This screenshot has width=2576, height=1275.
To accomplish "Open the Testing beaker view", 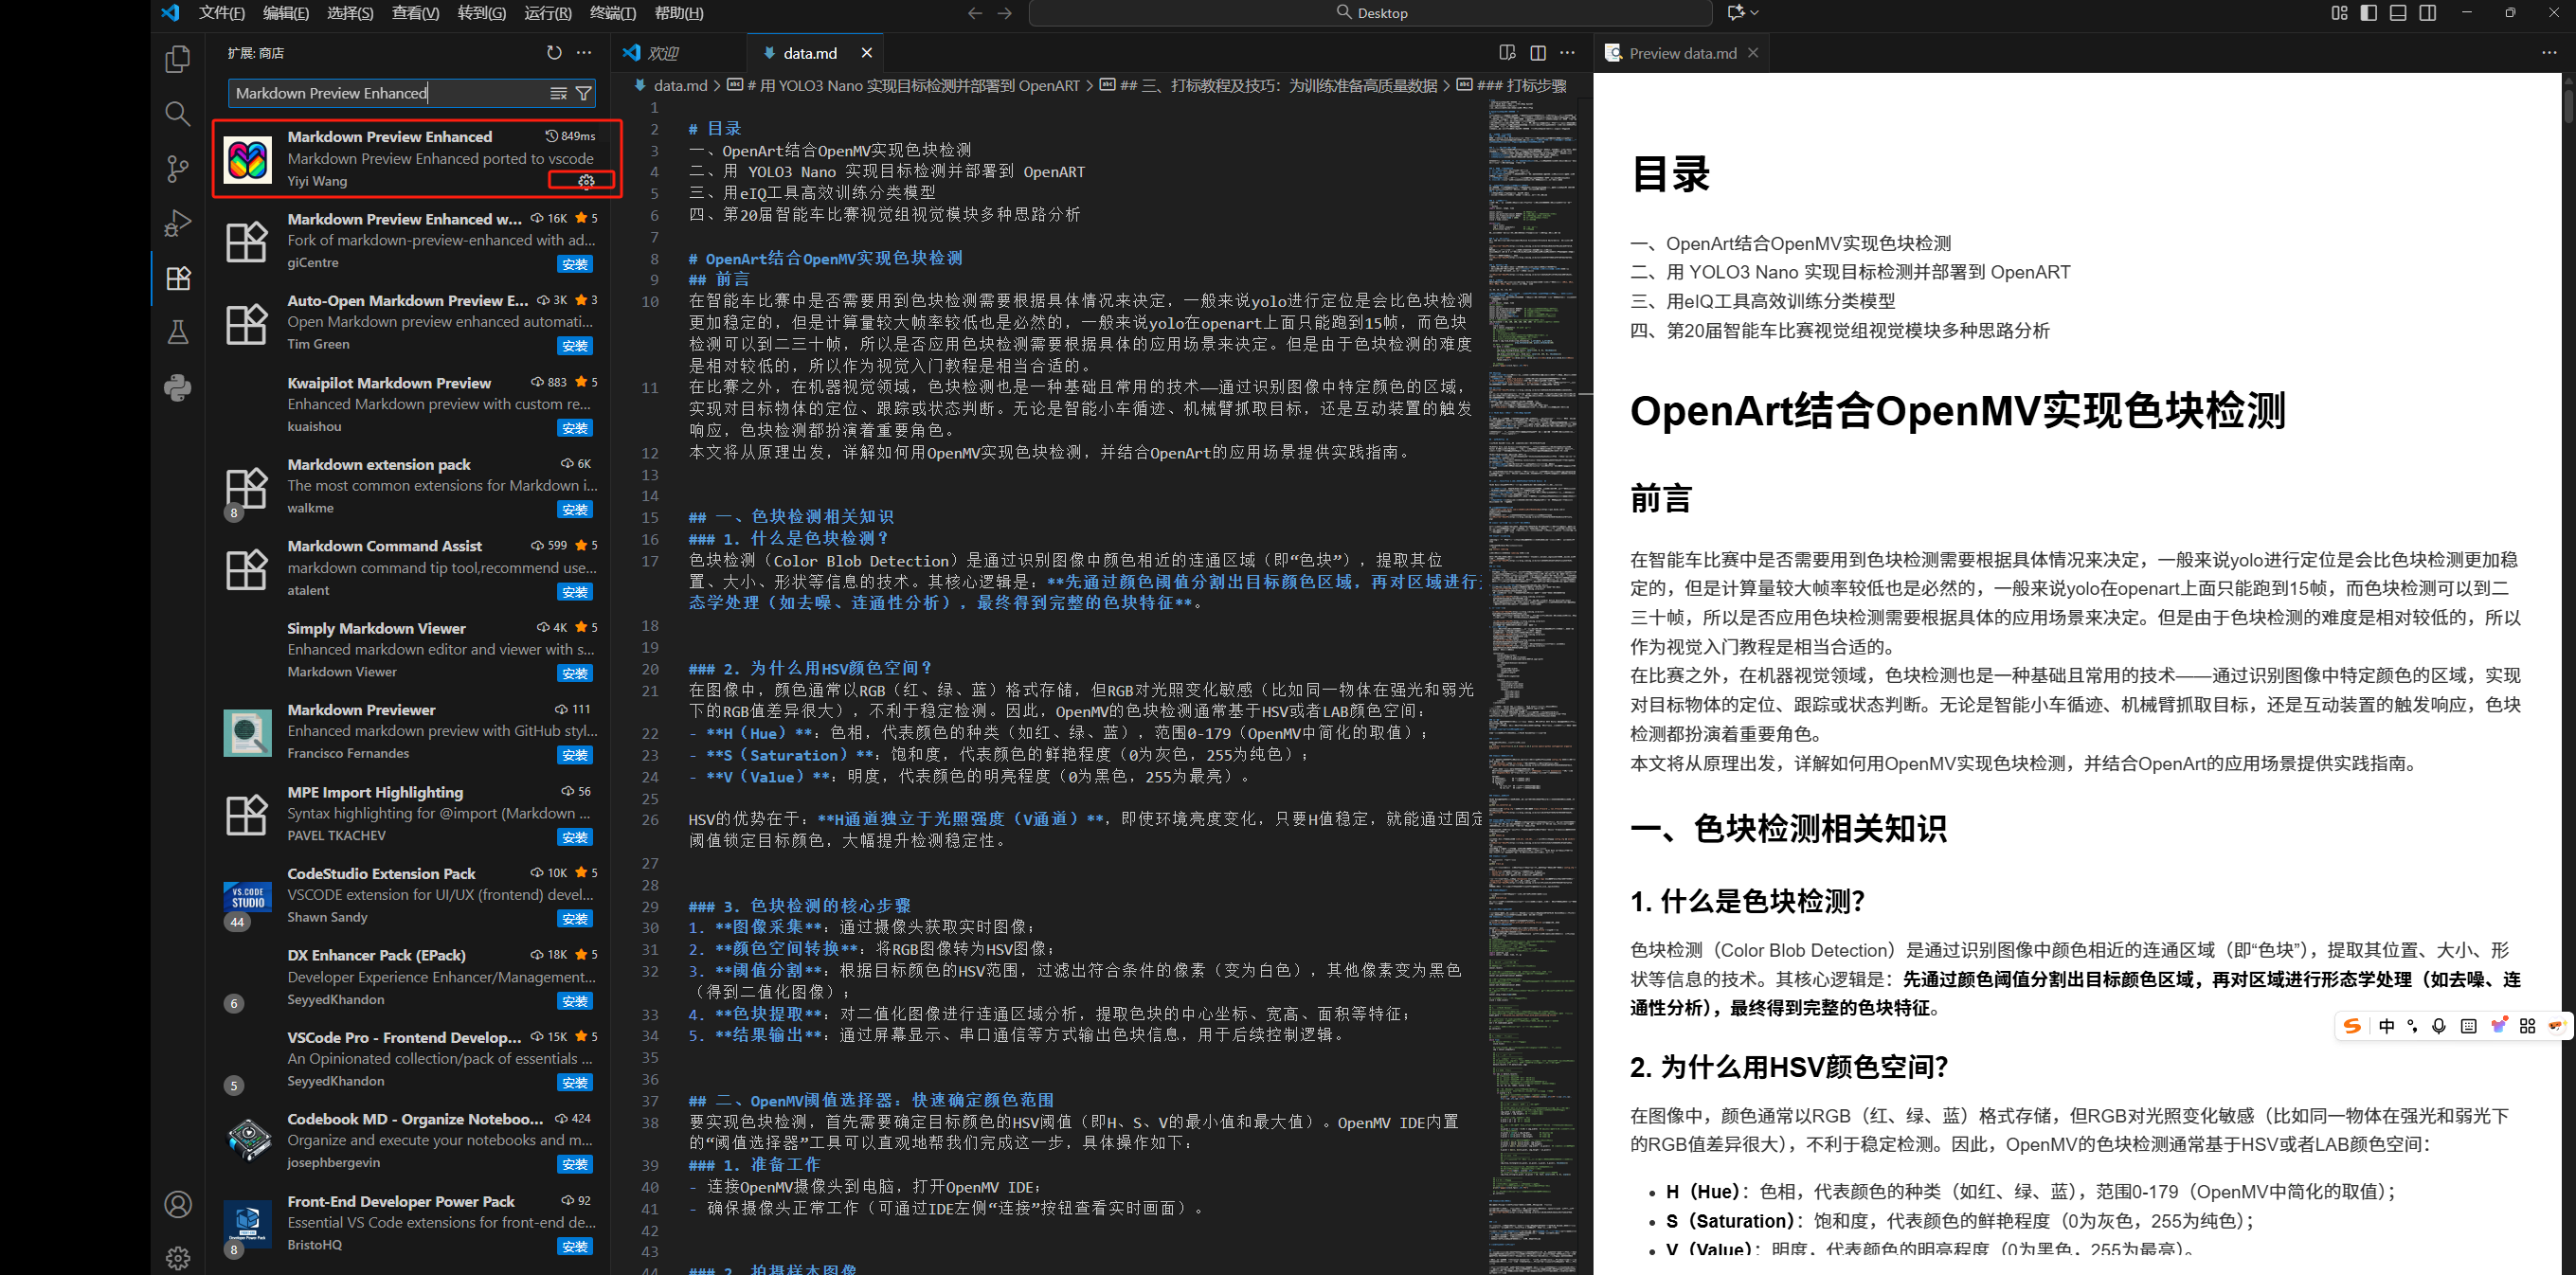I will point(177,332).
